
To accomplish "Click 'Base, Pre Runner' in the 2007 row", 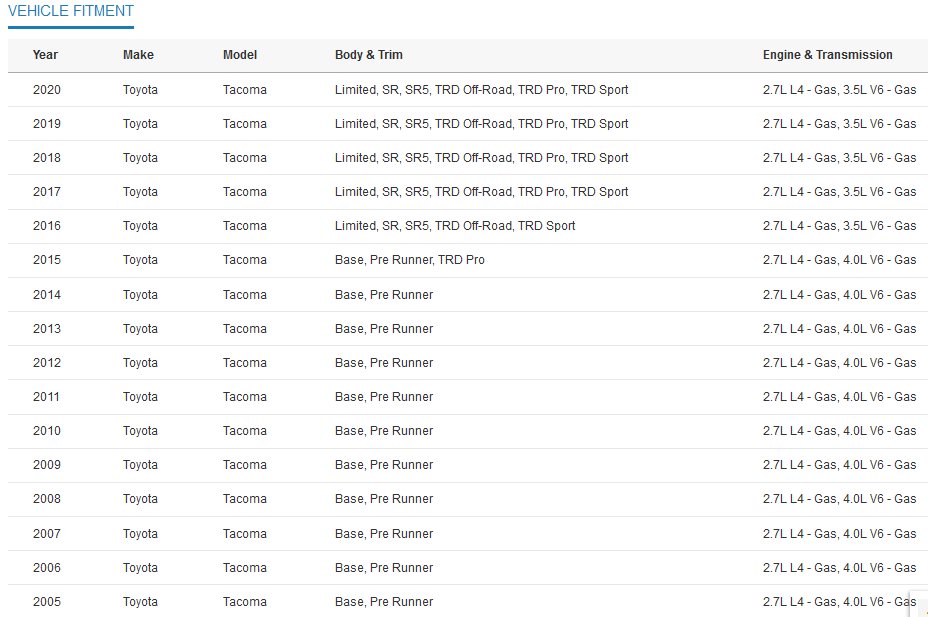I will [x=384, y=534].
